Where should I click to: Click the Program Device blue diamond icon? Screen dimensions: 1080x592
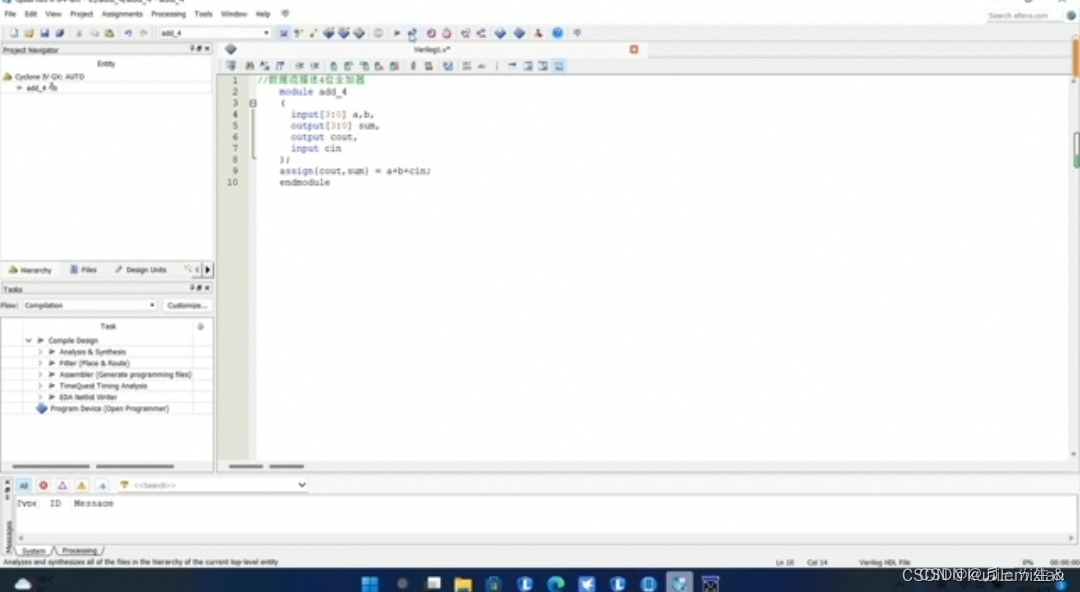(41, 409)
